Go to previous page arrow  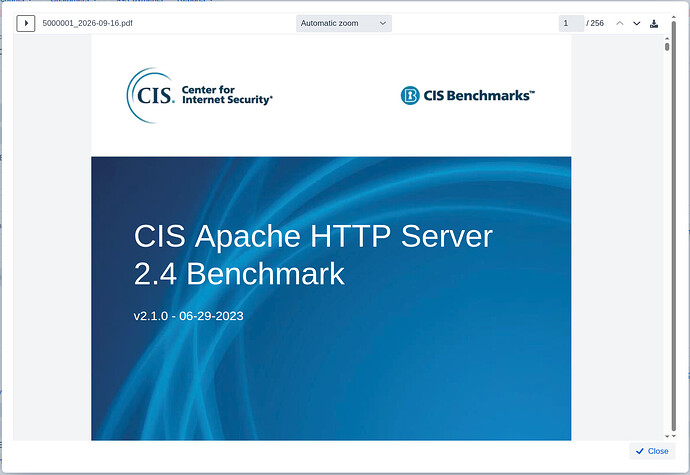[x=620, y=23]
